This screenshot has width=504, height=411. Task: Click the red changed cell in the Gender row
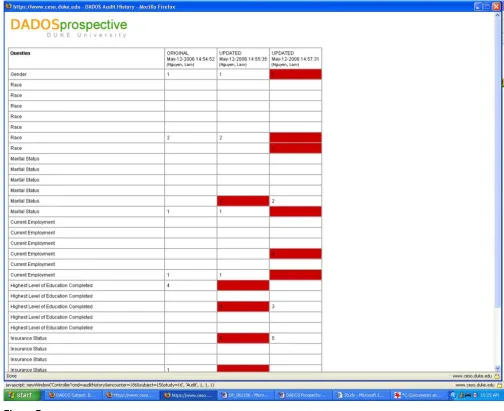295,74
